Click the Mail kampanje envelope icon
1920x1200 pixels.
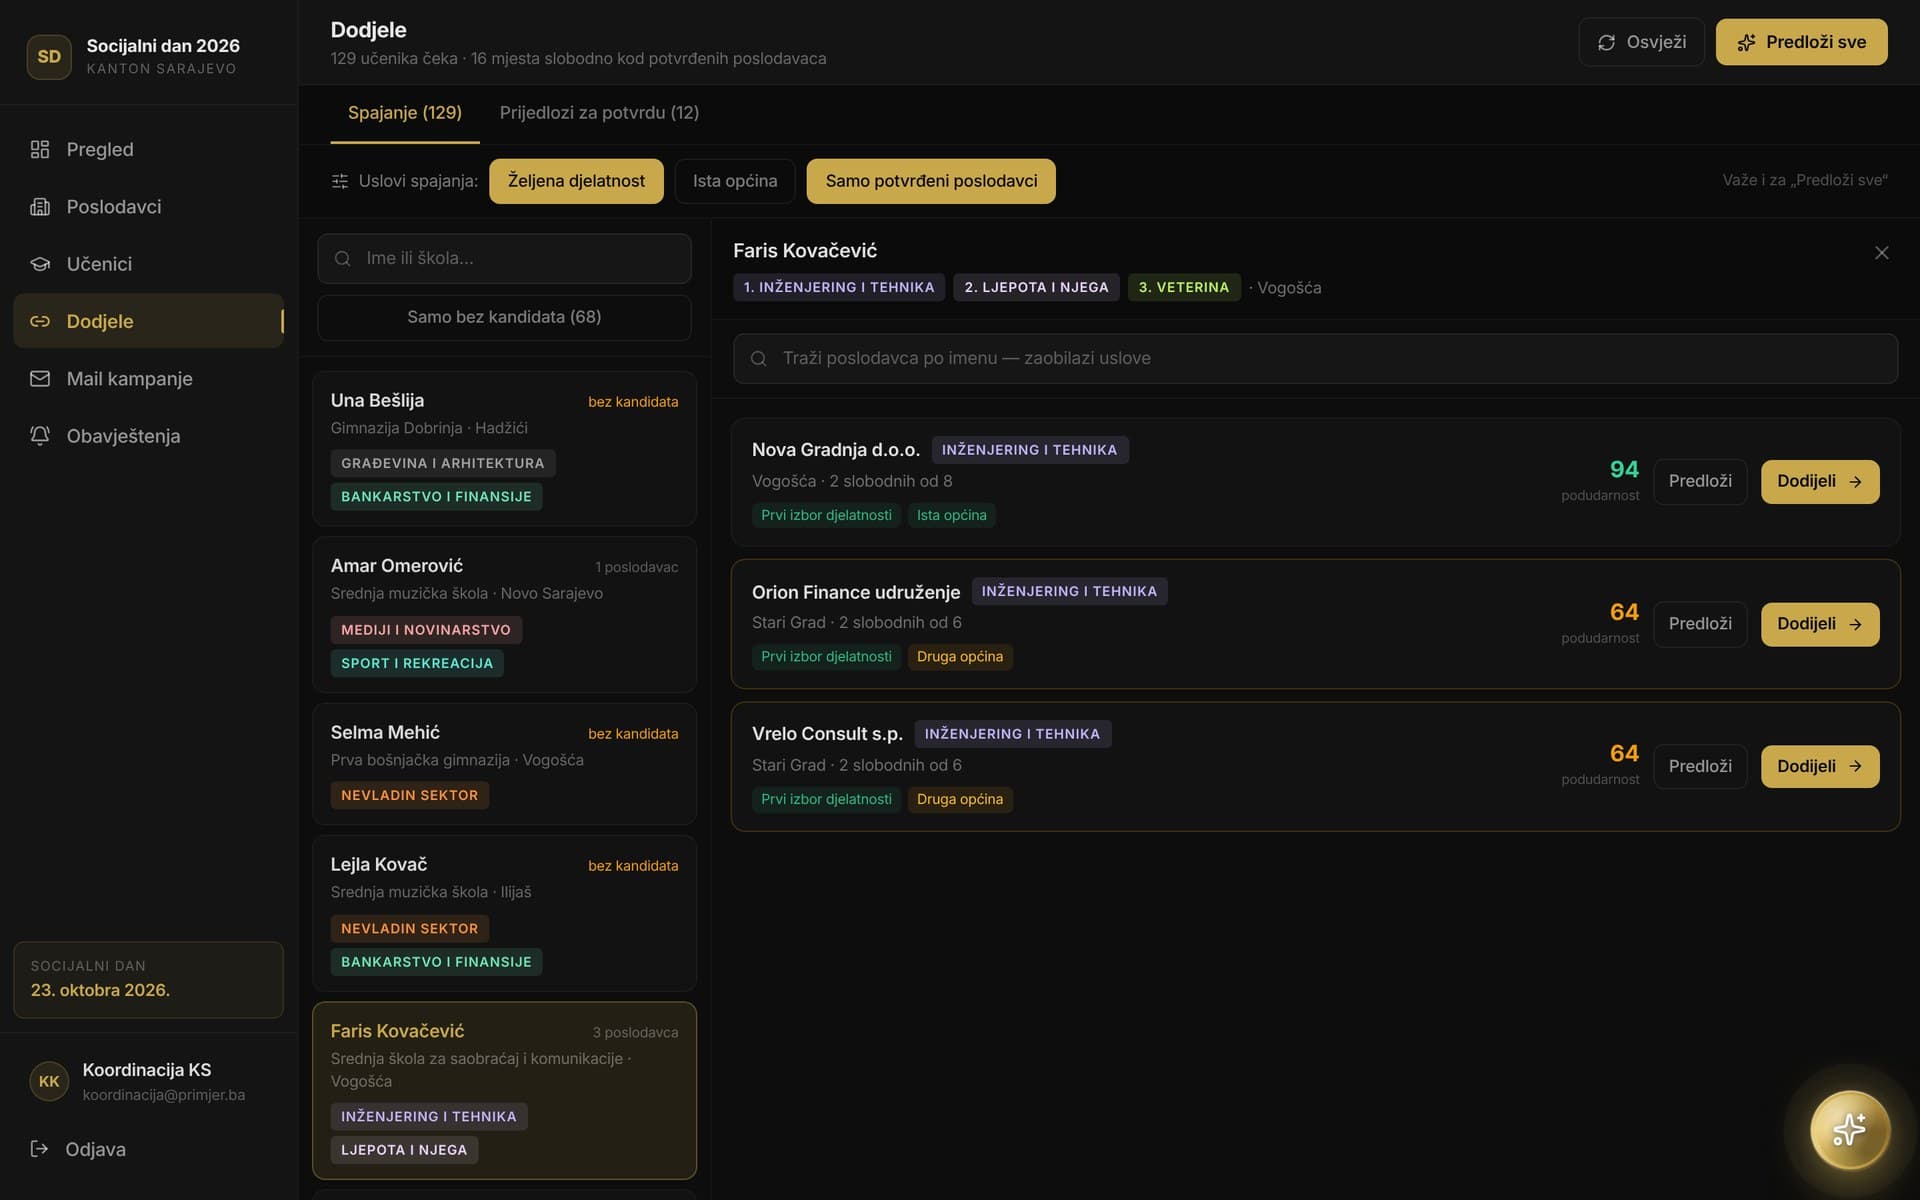tap(40, 379)
